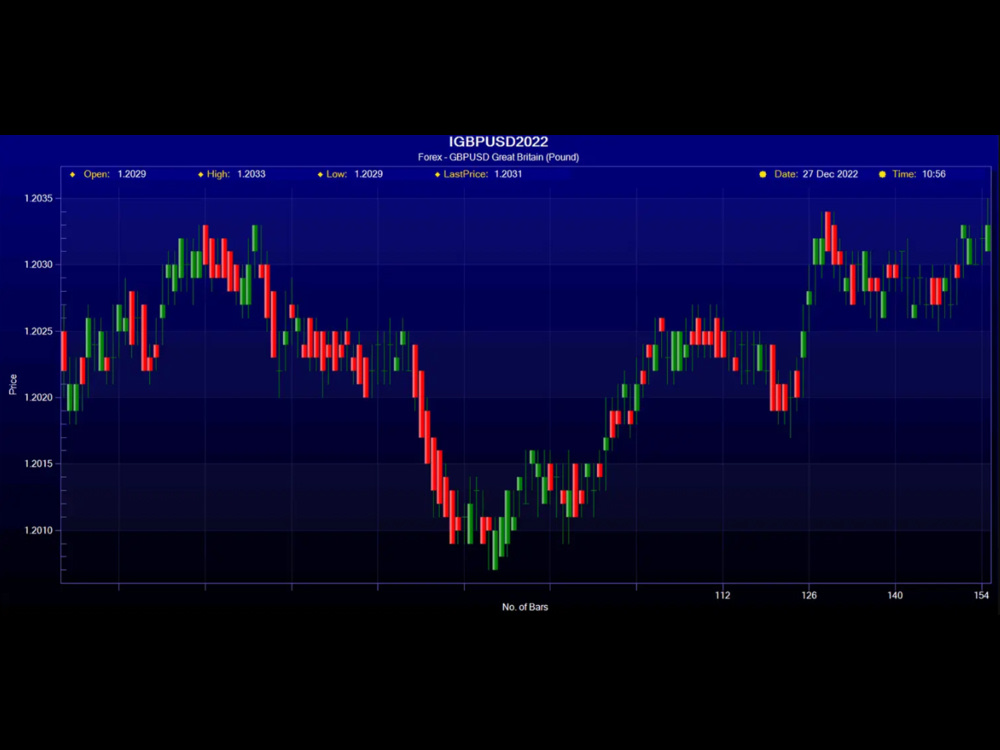Click the 112 bar axis label
This screenshot has height=750, width=1000.
tap(723, 596)
